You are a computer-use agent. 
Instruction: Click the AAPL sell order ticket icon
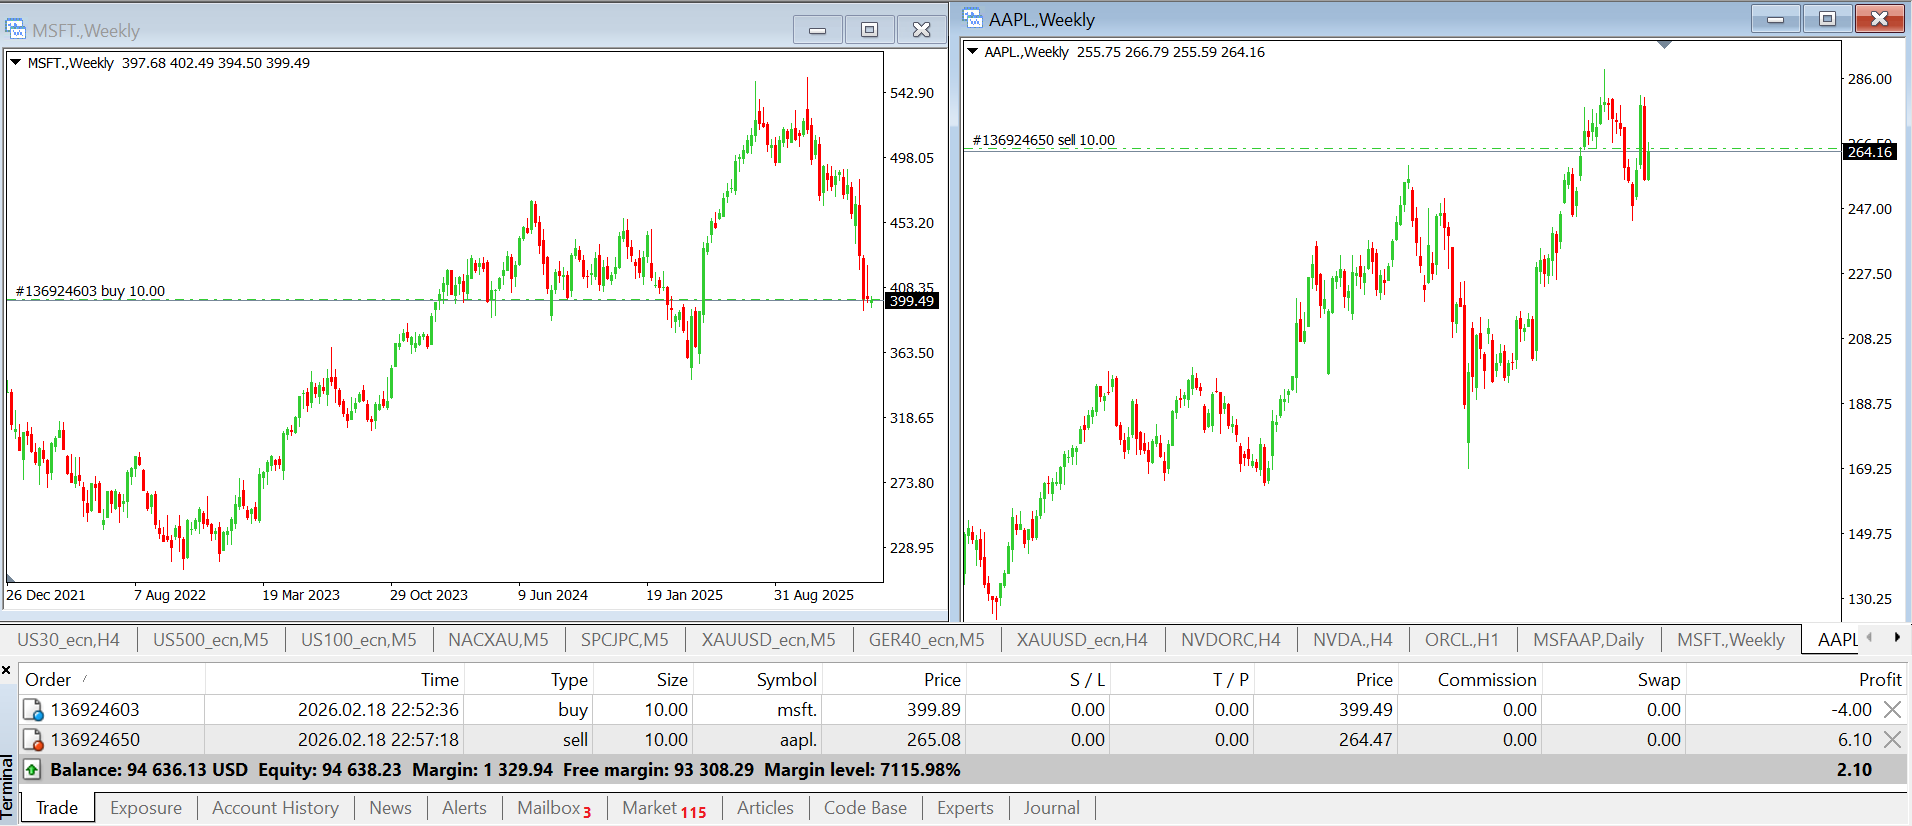[x=33, y=740]
